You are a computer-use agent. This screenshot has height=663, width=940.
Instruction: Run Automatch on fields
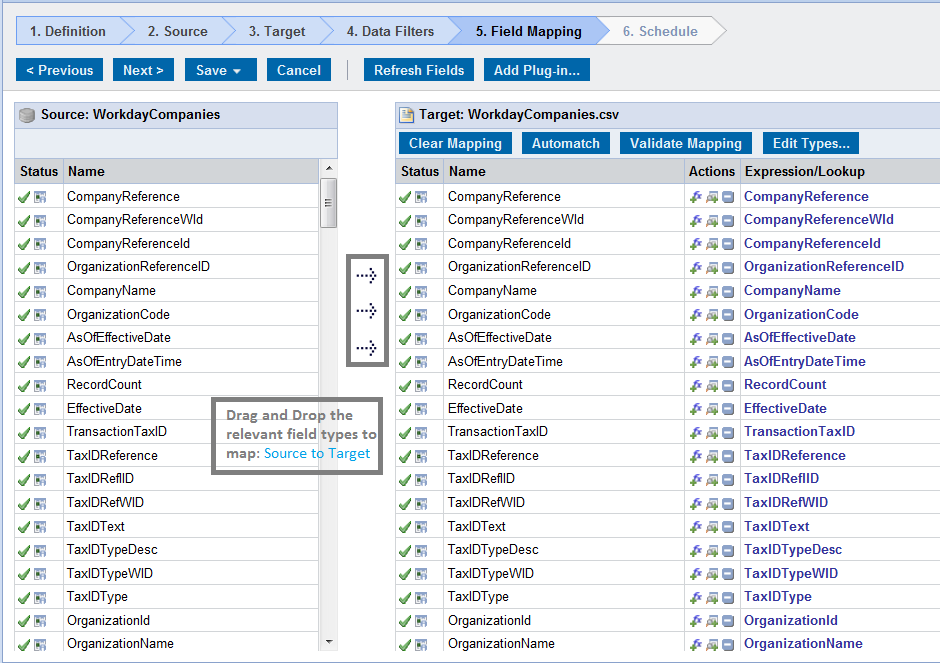[565, 143]
